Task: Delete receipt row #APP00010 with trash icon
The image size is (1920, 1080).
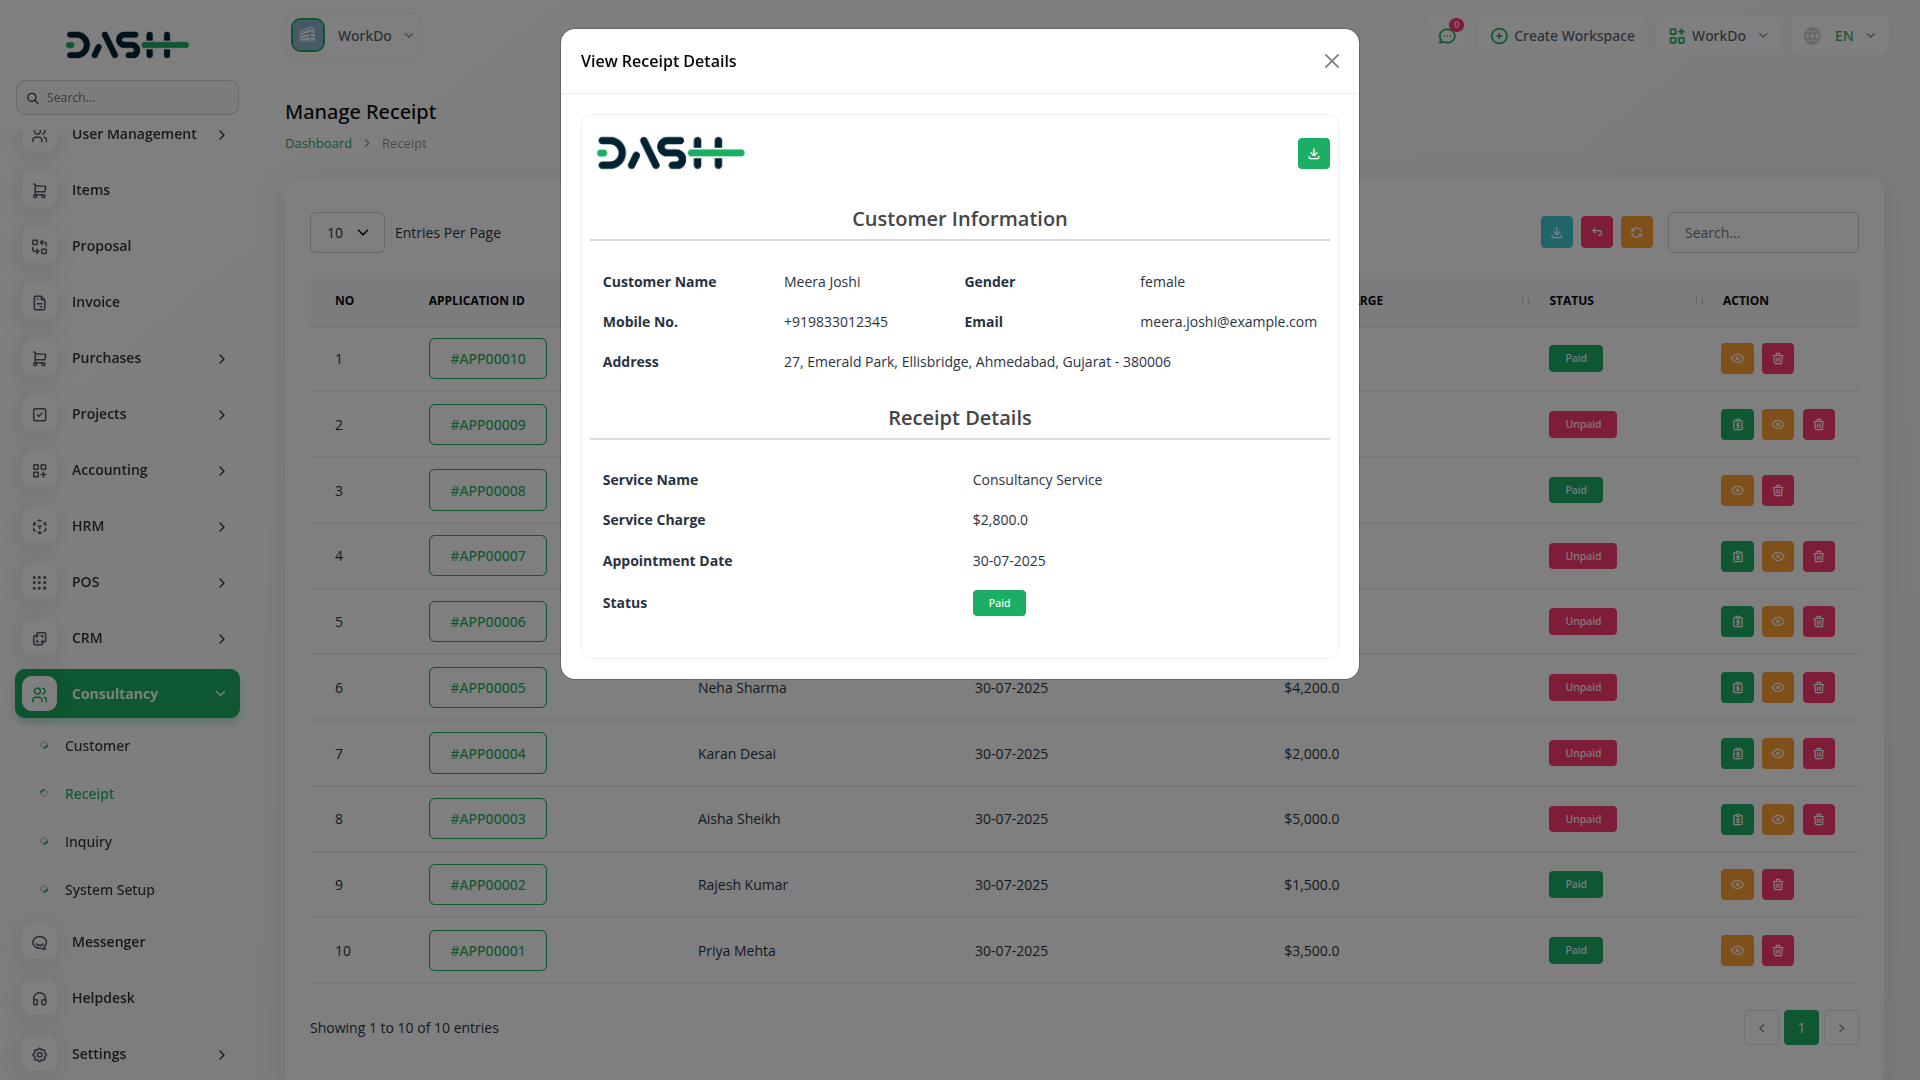Action: coord(1777,359)
